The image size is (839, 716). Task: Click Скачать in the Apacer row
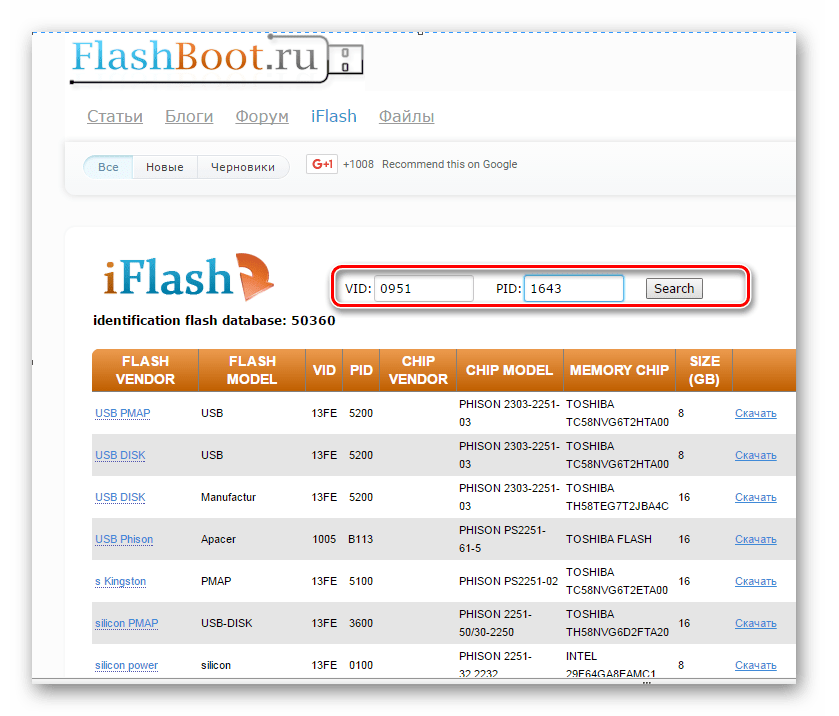[x=756, y=539]
